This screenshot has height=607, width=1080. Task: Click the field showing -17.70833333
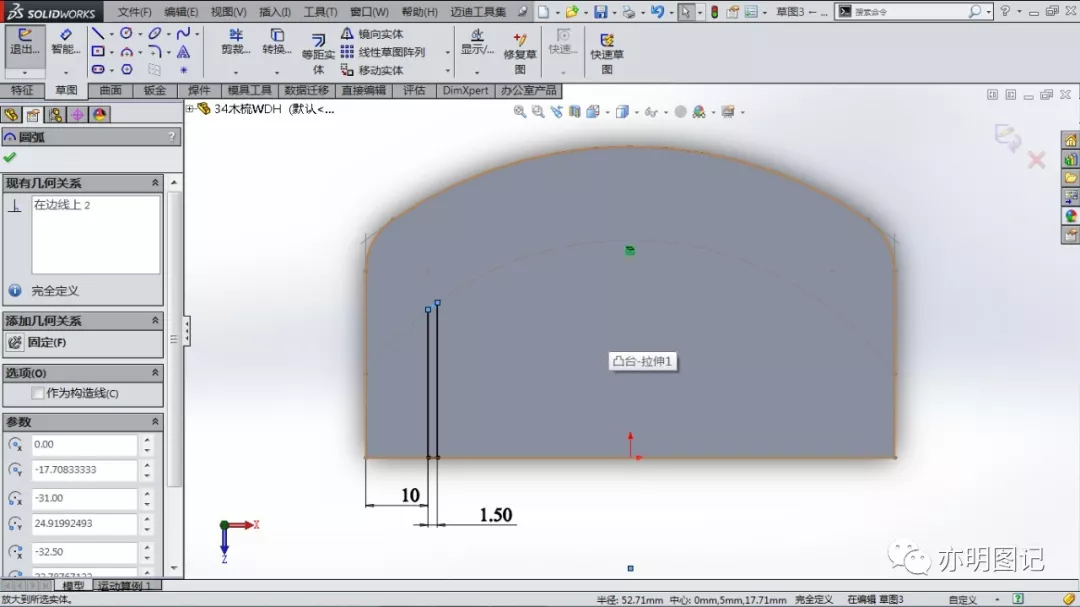(x=84, y=470)
